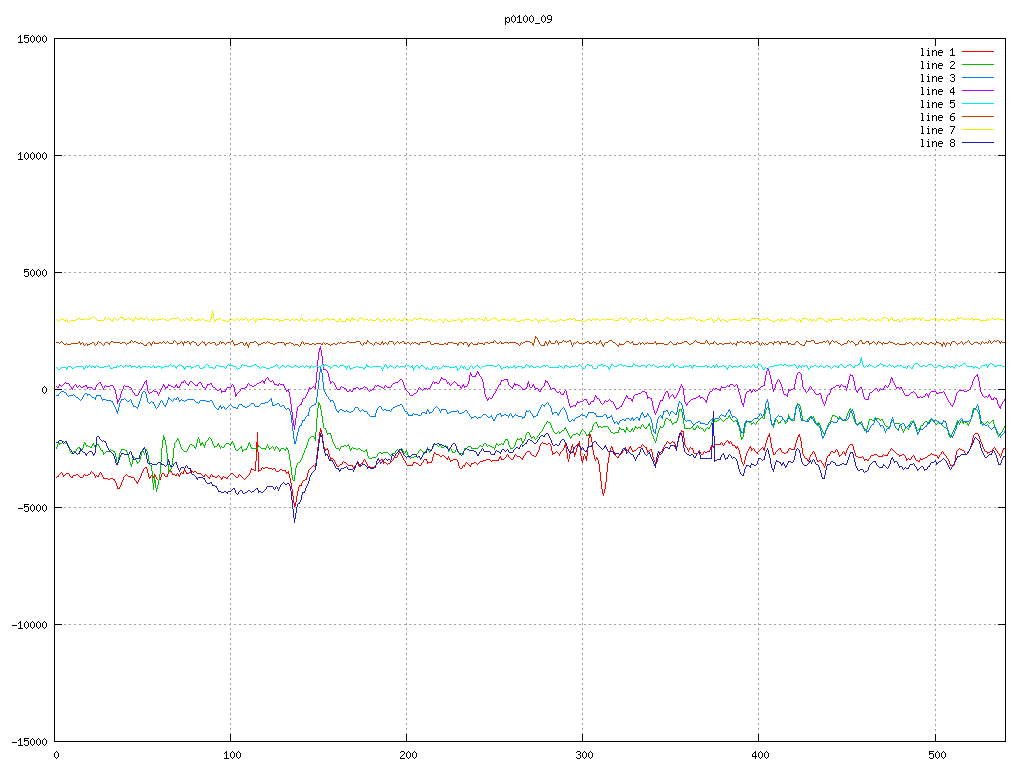
Task: Select the "line 6" legend label
Action: click(937, 117)
